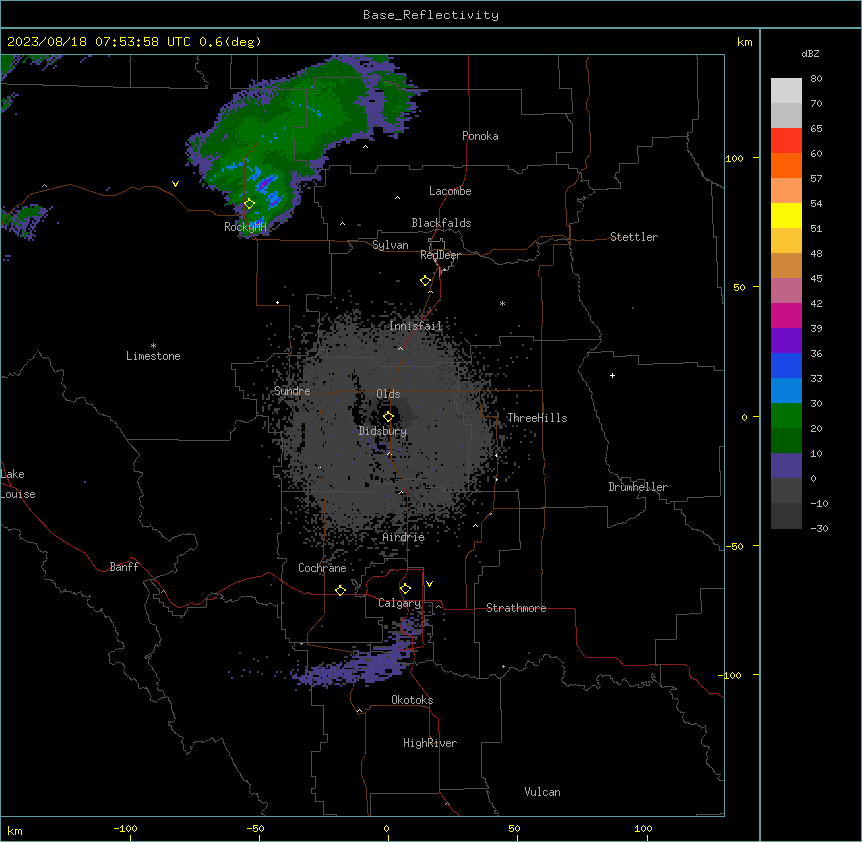The height and width of the screenshot is (842, 862).
Task: Click the Sundre town label
Action: (x=292, y=391)
